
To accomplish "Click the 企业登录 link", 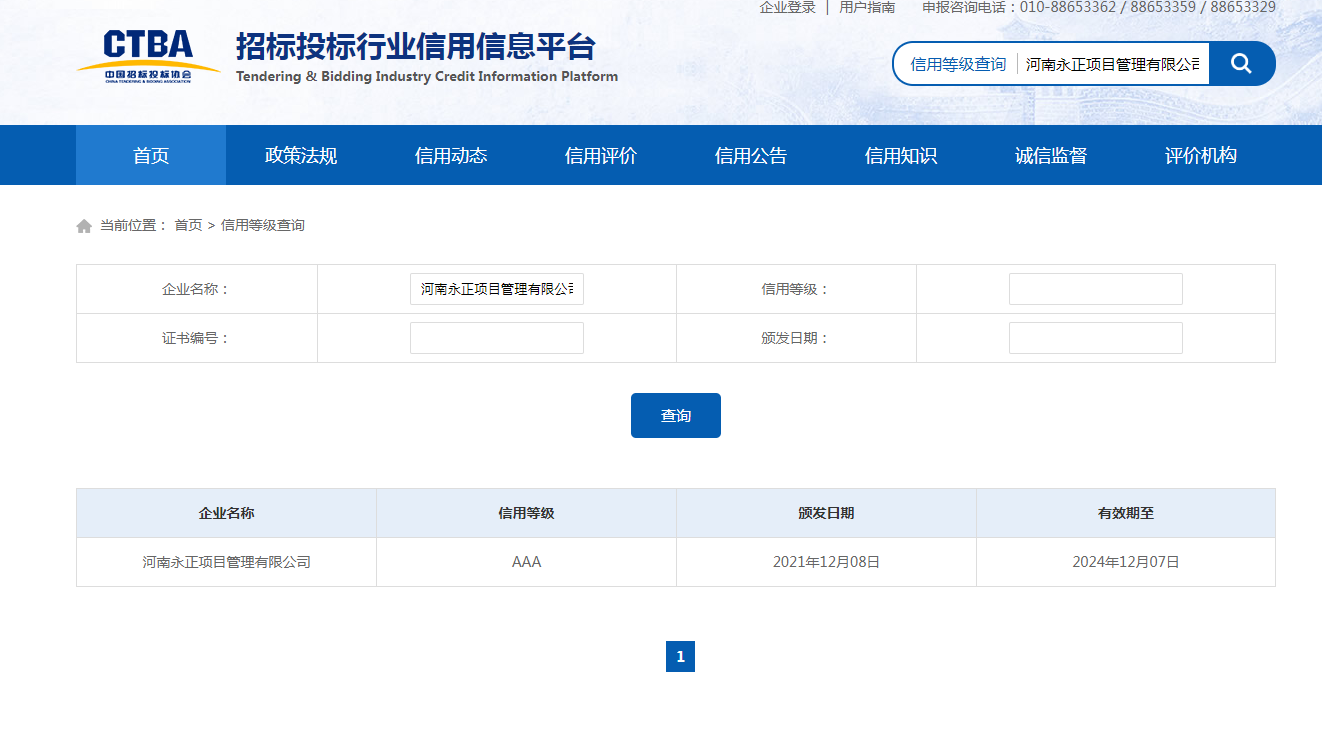I will 787,7.
